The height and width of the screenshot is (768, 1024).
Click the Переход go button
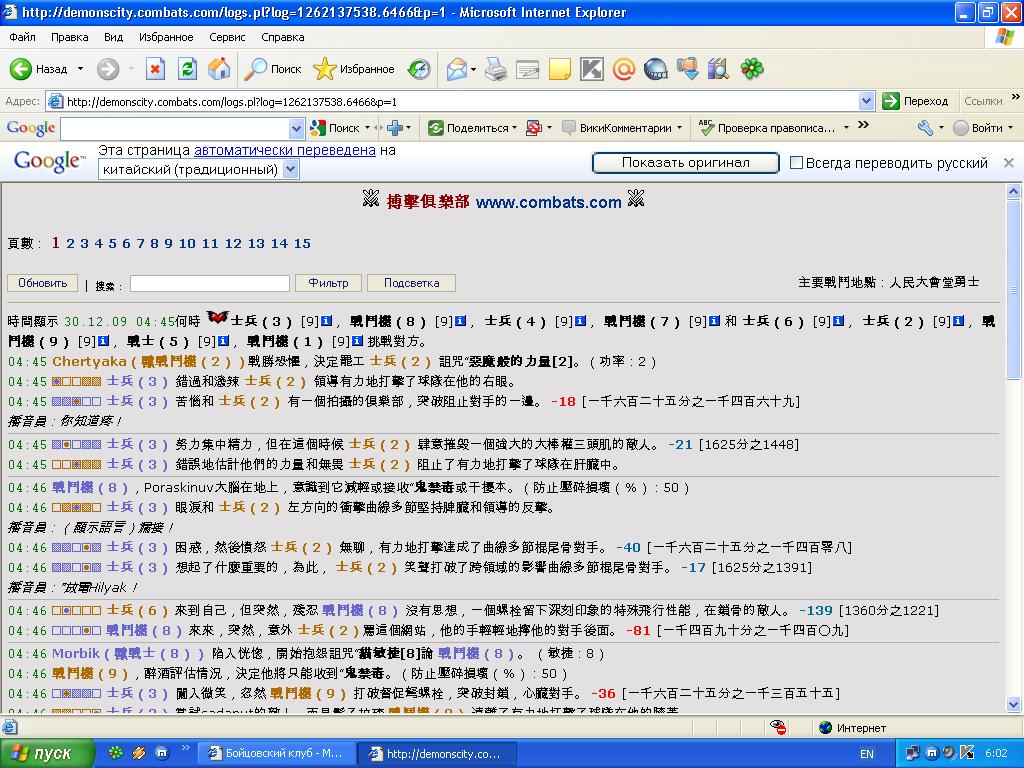pyautogui.click(x=916, y=101)
